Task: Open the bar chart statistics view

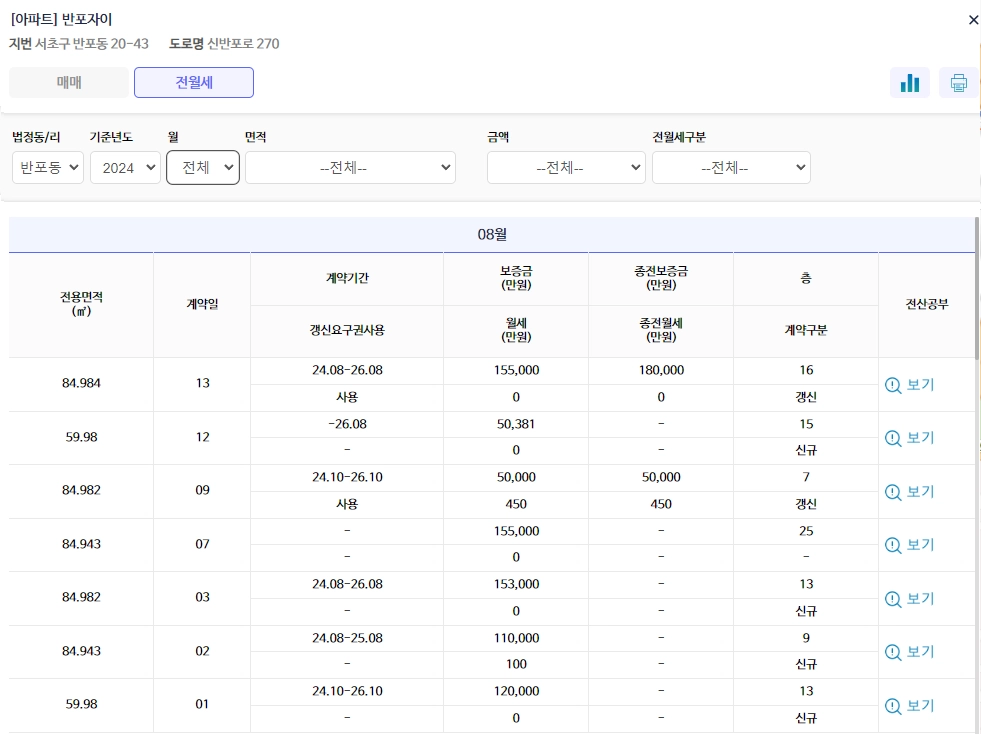Action: [910, 83]
